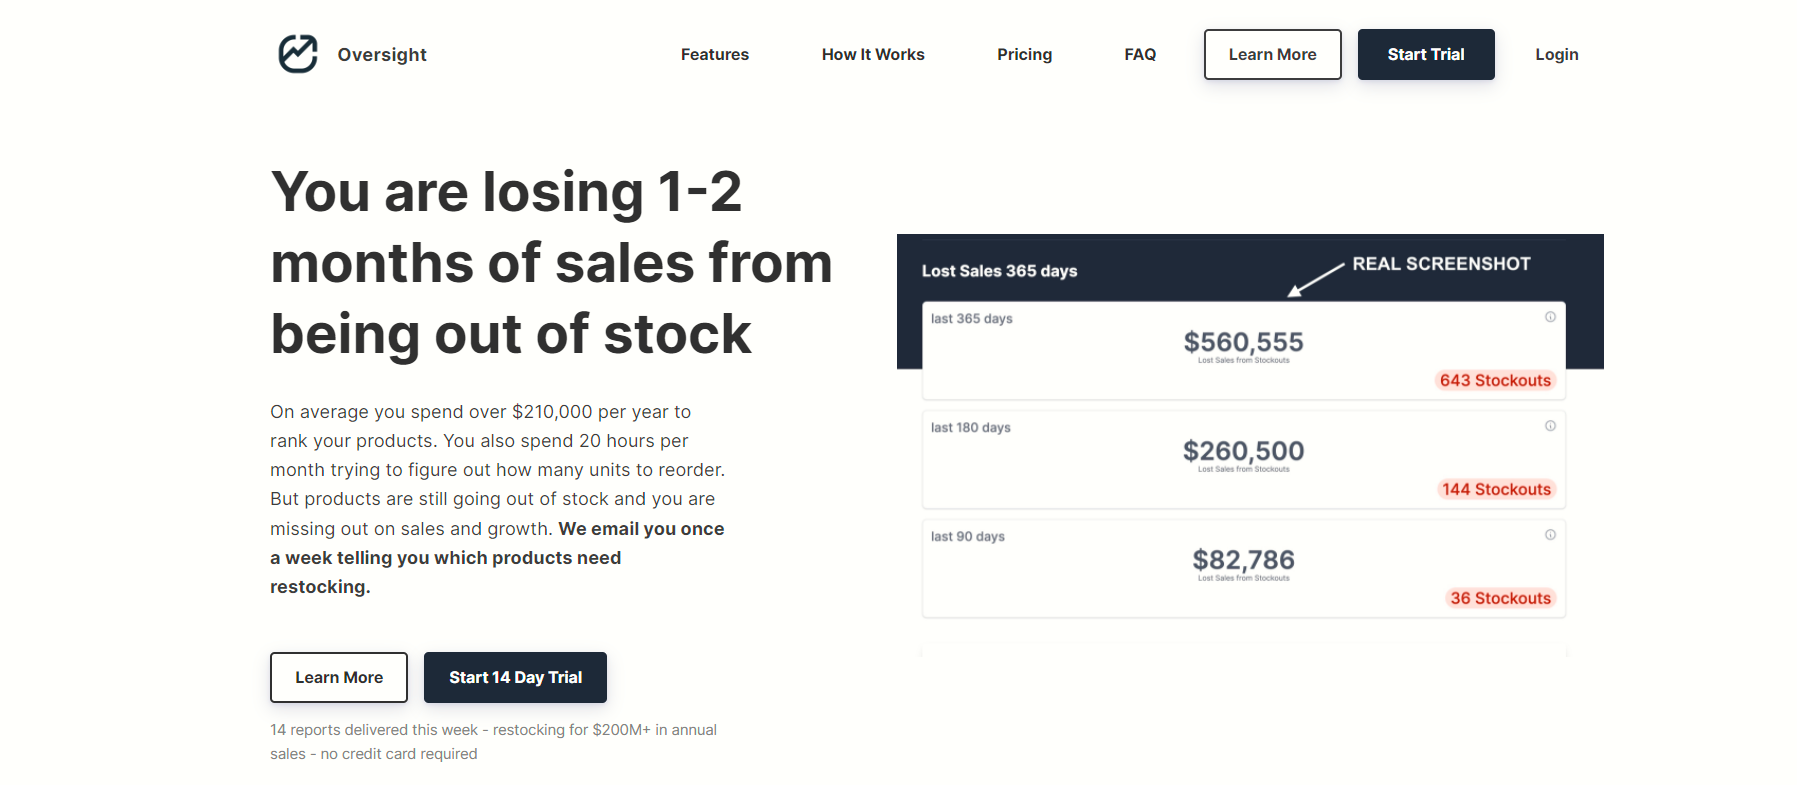
Task: Go to How It Works section
Action: pos(872,55)
